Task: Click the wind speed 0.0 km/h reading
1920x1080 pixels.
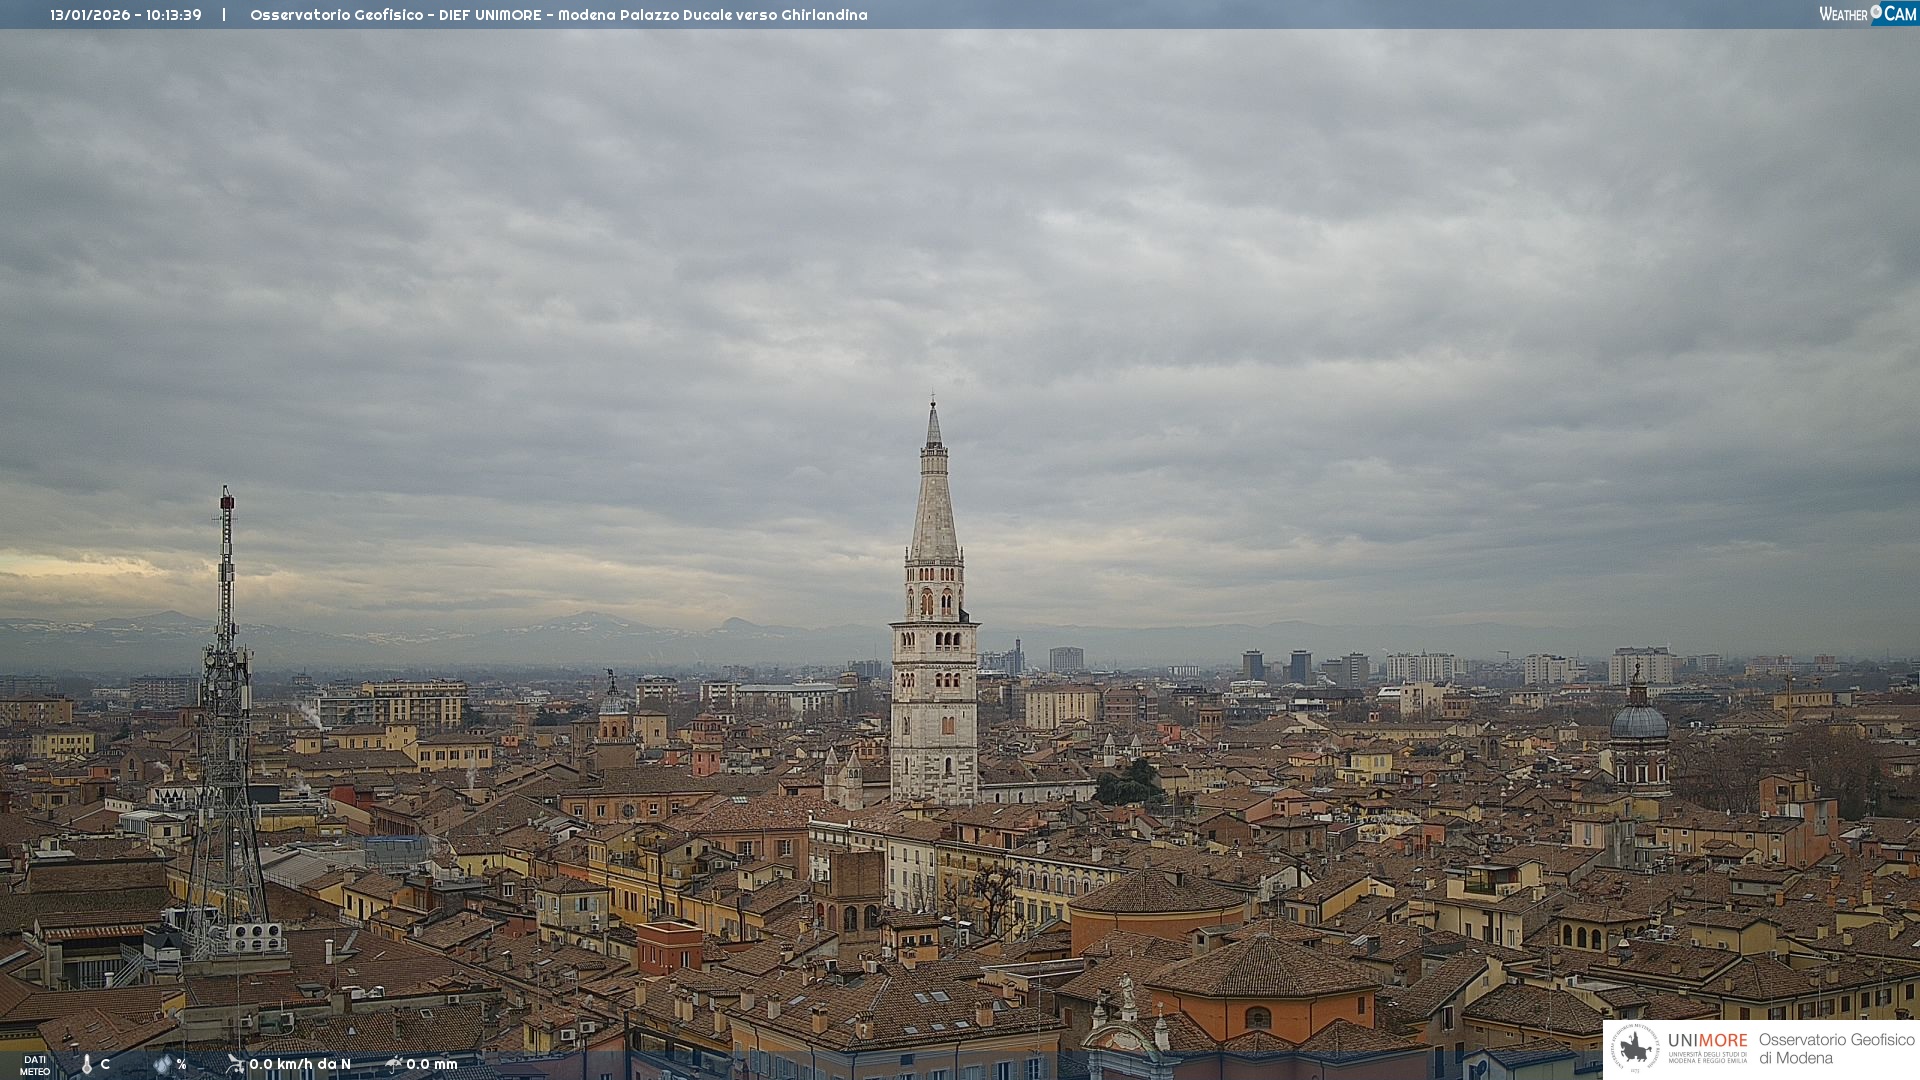Action: coord(299,1064)
